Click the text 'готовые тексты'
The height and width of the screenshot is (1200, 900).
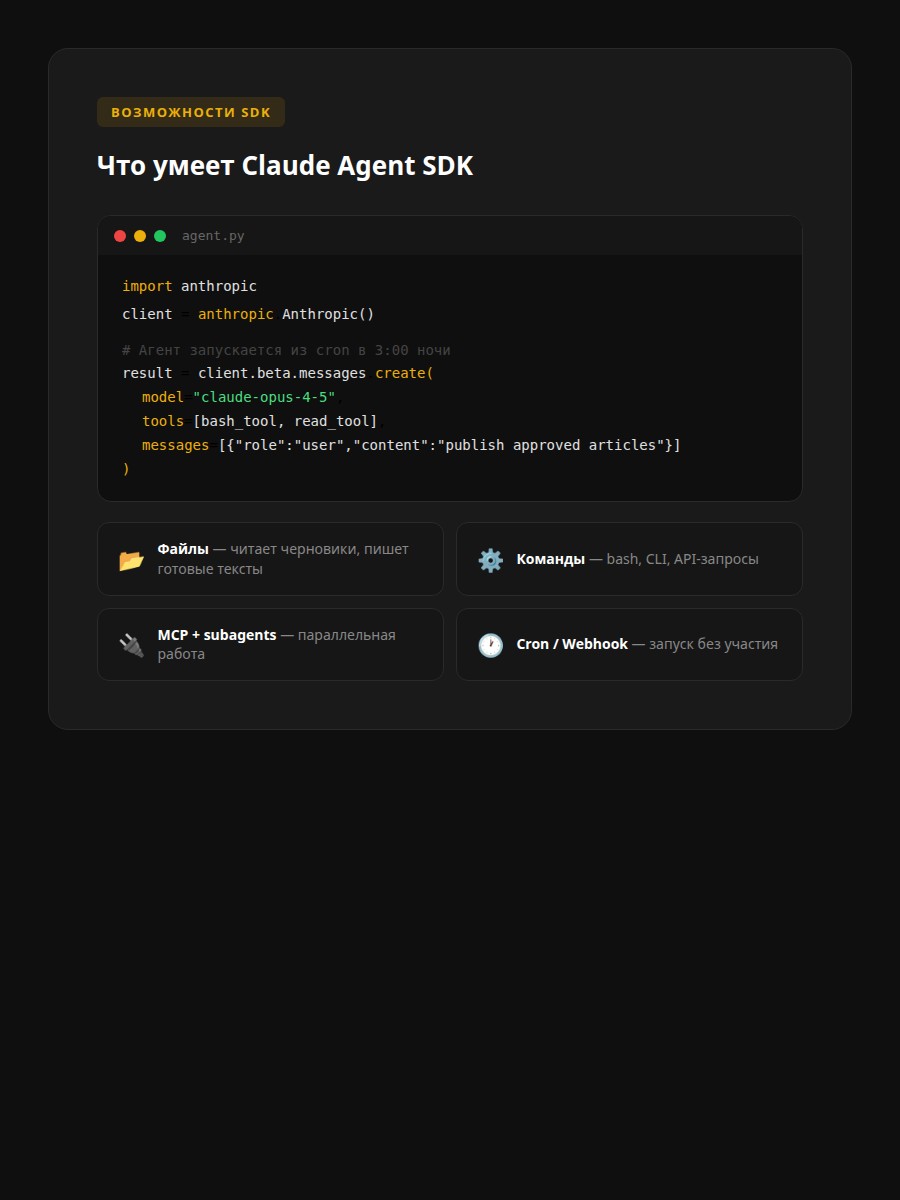click(x=210, y=569)
